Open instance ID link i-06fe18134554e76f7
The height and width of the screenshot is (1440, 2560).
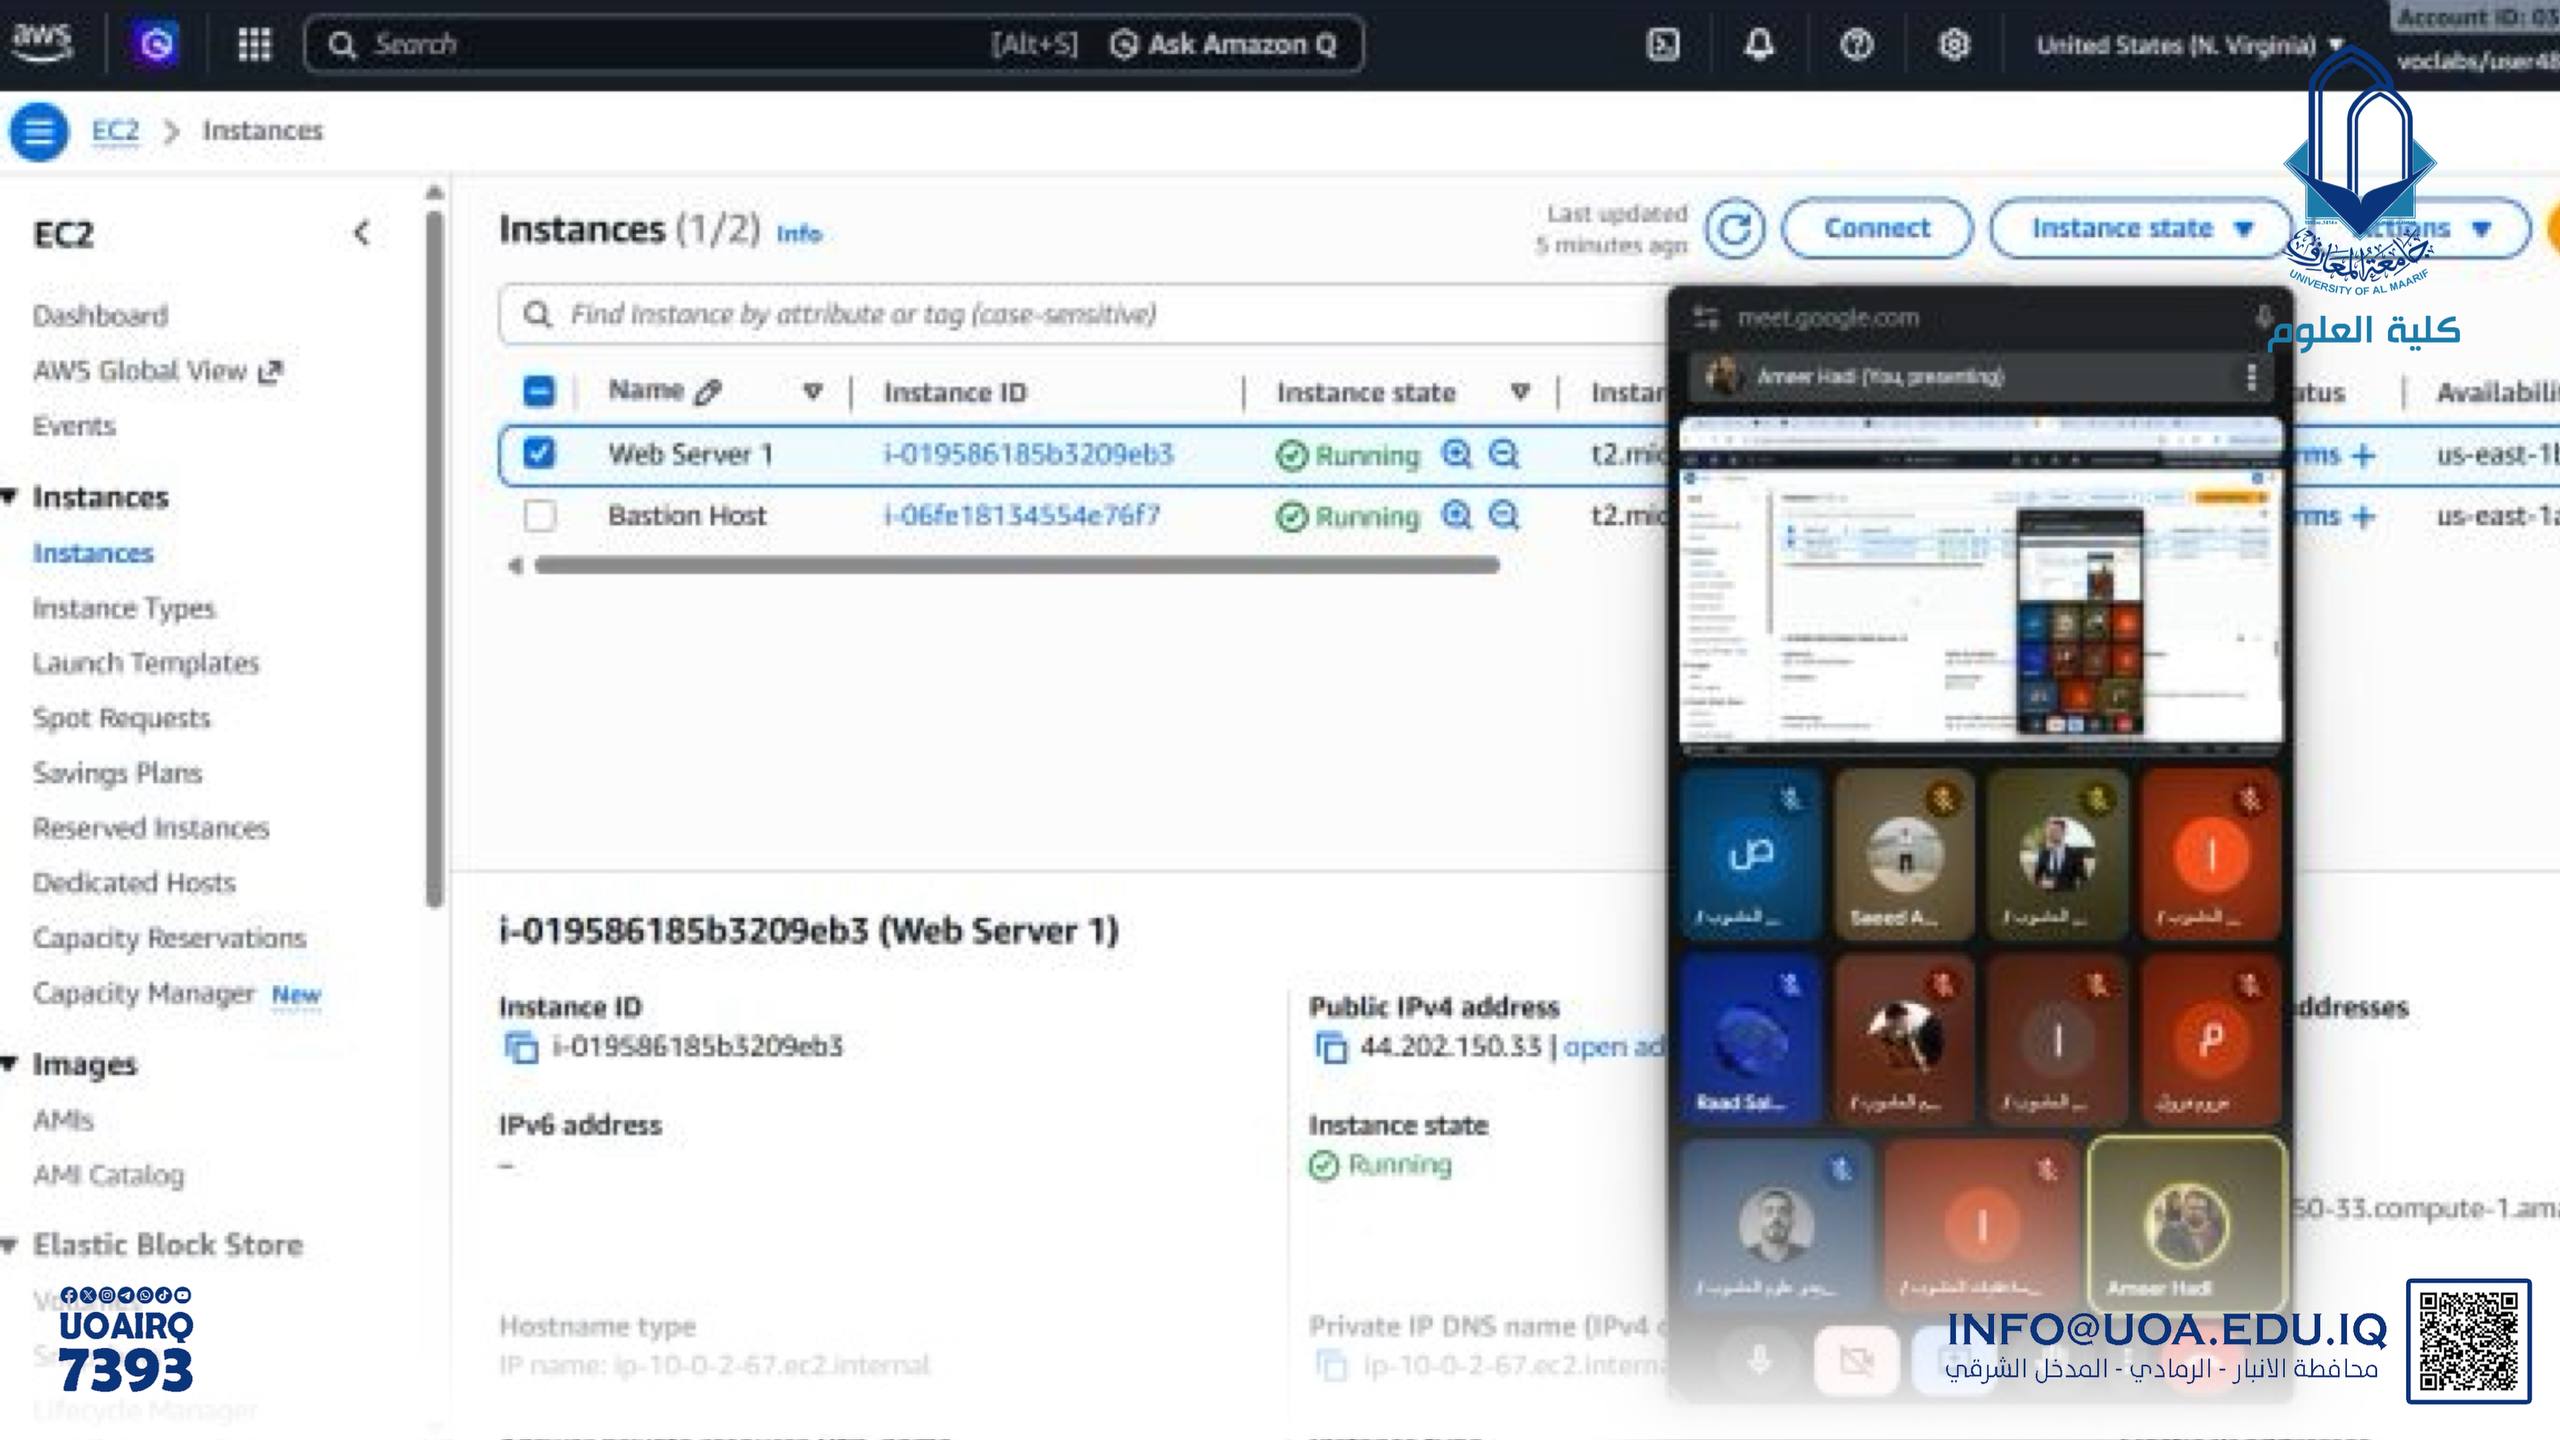[1022, 516]
